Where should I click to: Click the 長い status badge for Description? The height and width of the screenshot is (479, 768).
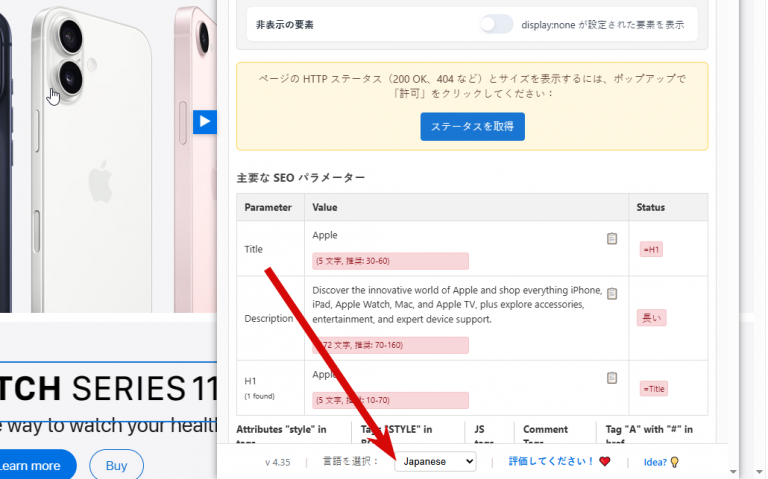[651, 318]
